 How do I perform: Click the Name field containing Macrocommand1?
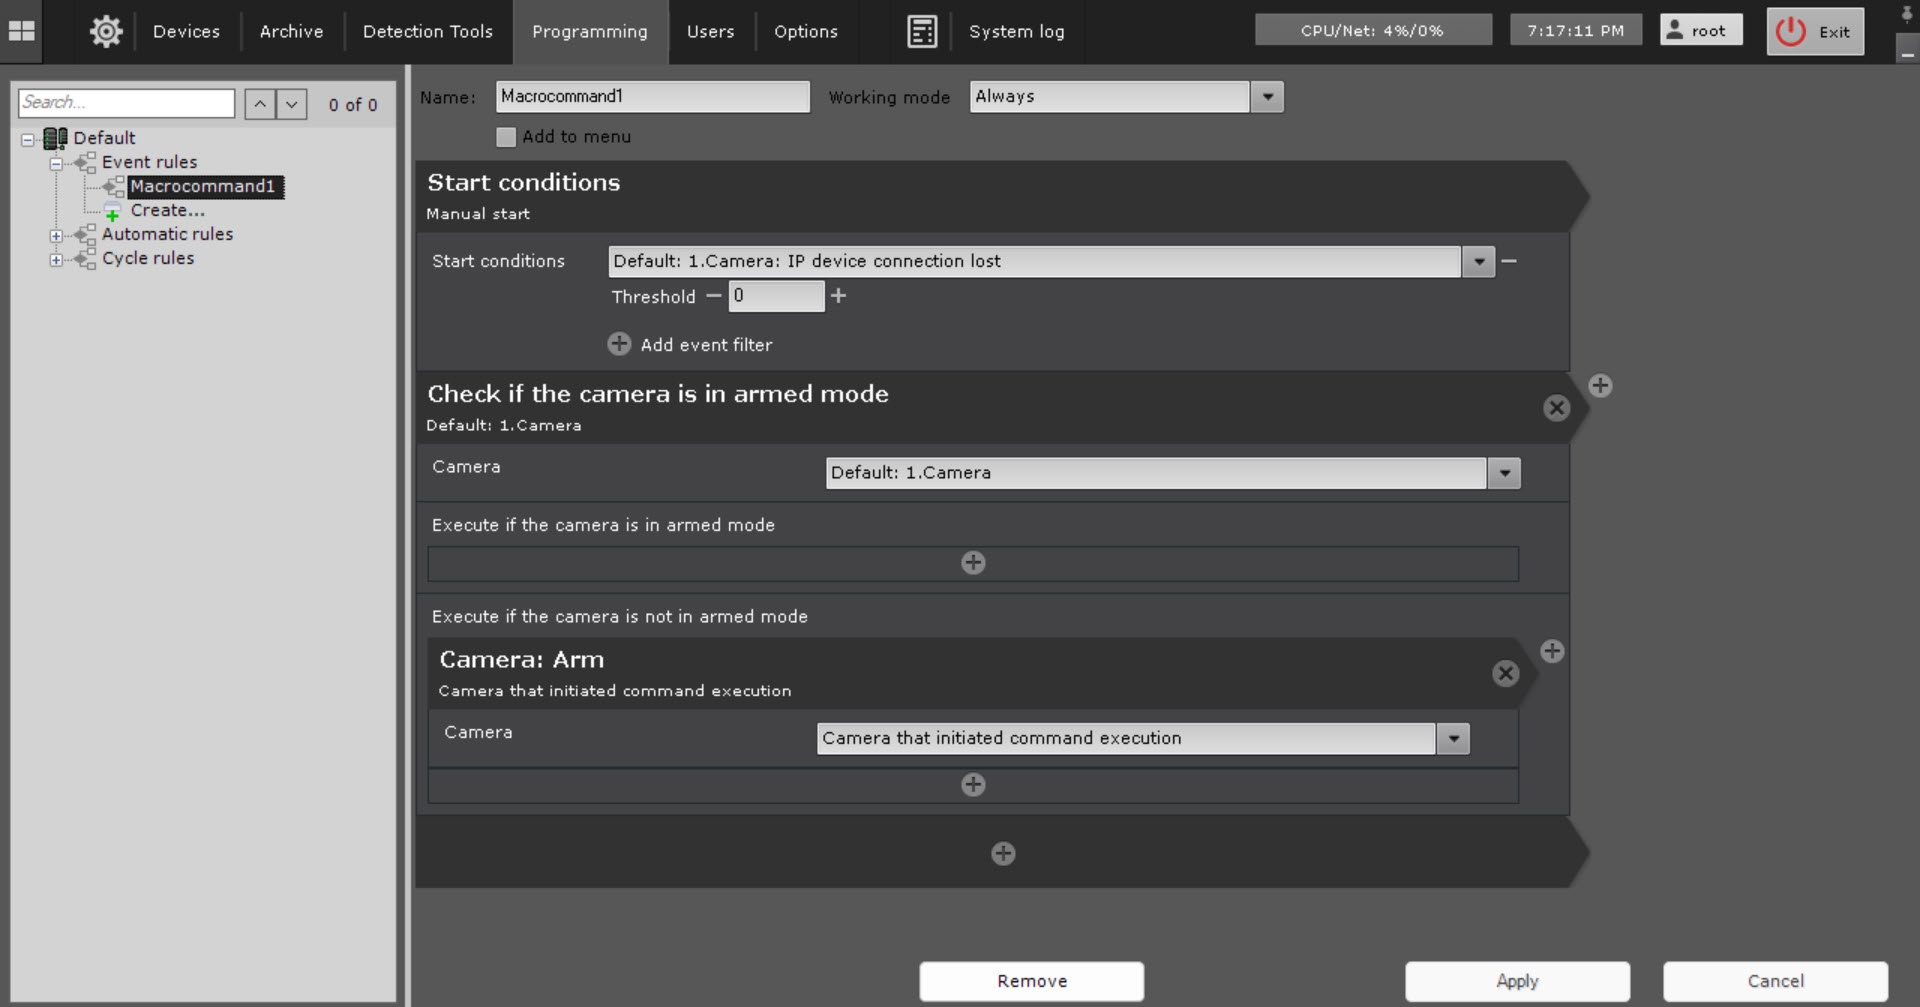[x=652, y=97]
